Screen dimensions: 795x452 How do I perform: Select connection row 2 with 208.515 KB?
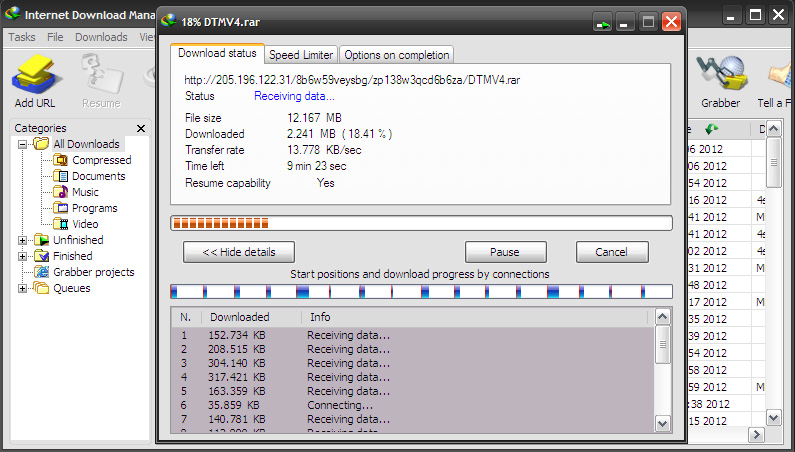(413, 350)
